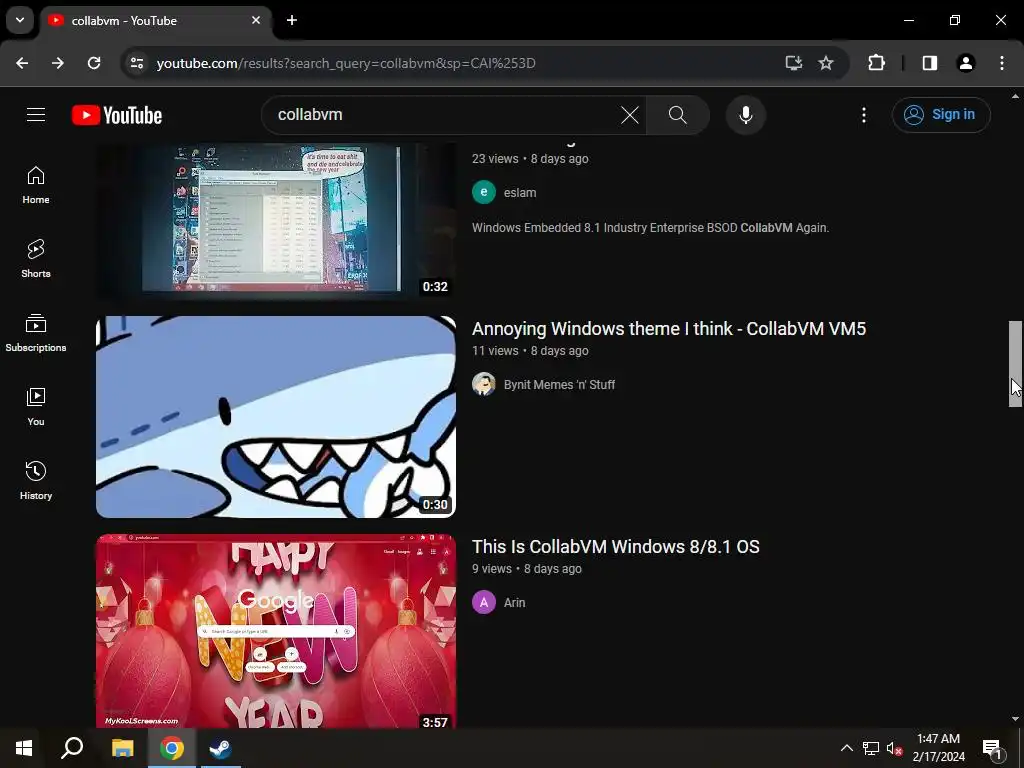Image resolution: width=1024 pixels, height=768 pixels.
Task: Open Steam from taskbar
Action: pyautogui.click(x=220, y=748)
